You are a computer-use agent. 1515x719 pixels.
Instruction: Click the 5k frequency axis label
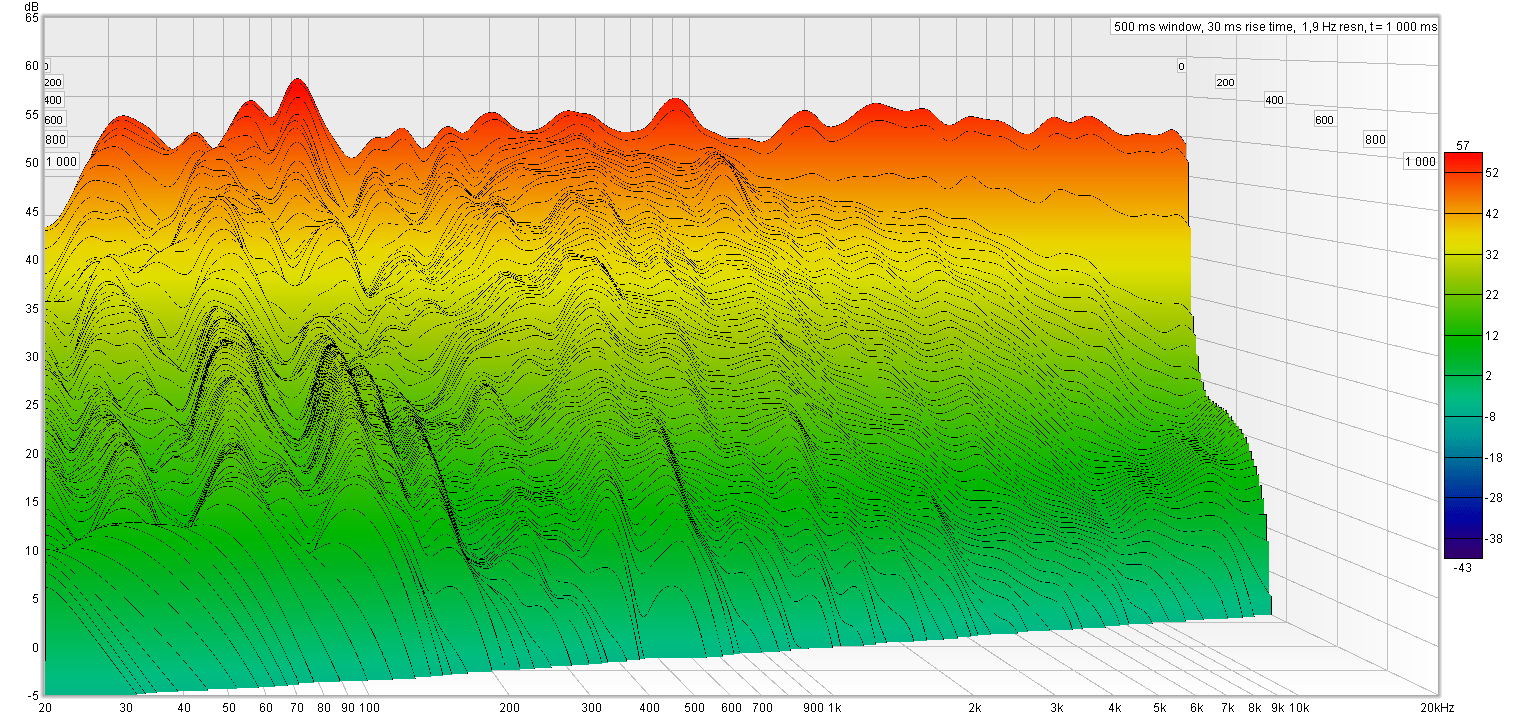1159,708
